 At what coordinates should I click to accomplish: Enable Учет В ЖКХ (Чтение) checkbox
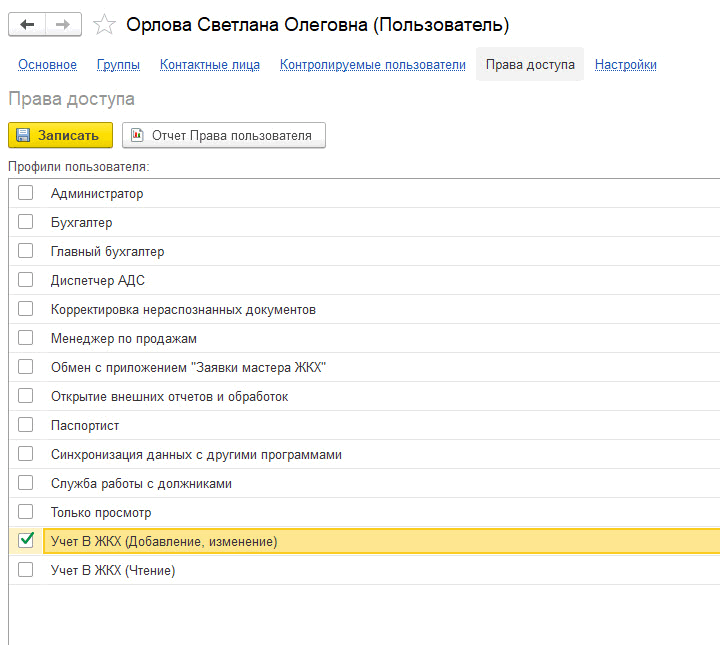pyautogui.click(x=26, y=570)
